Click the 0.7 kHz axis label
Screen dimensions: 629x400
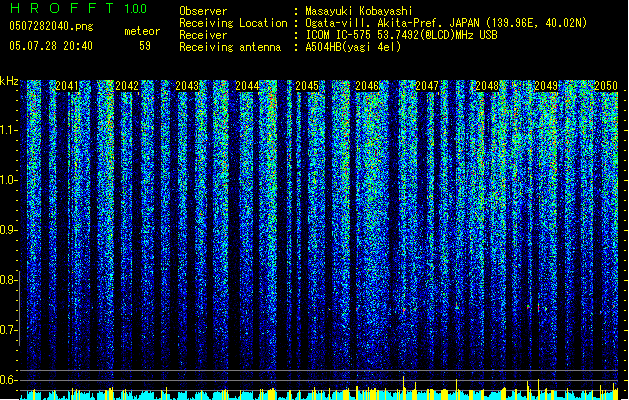point(9,330)
